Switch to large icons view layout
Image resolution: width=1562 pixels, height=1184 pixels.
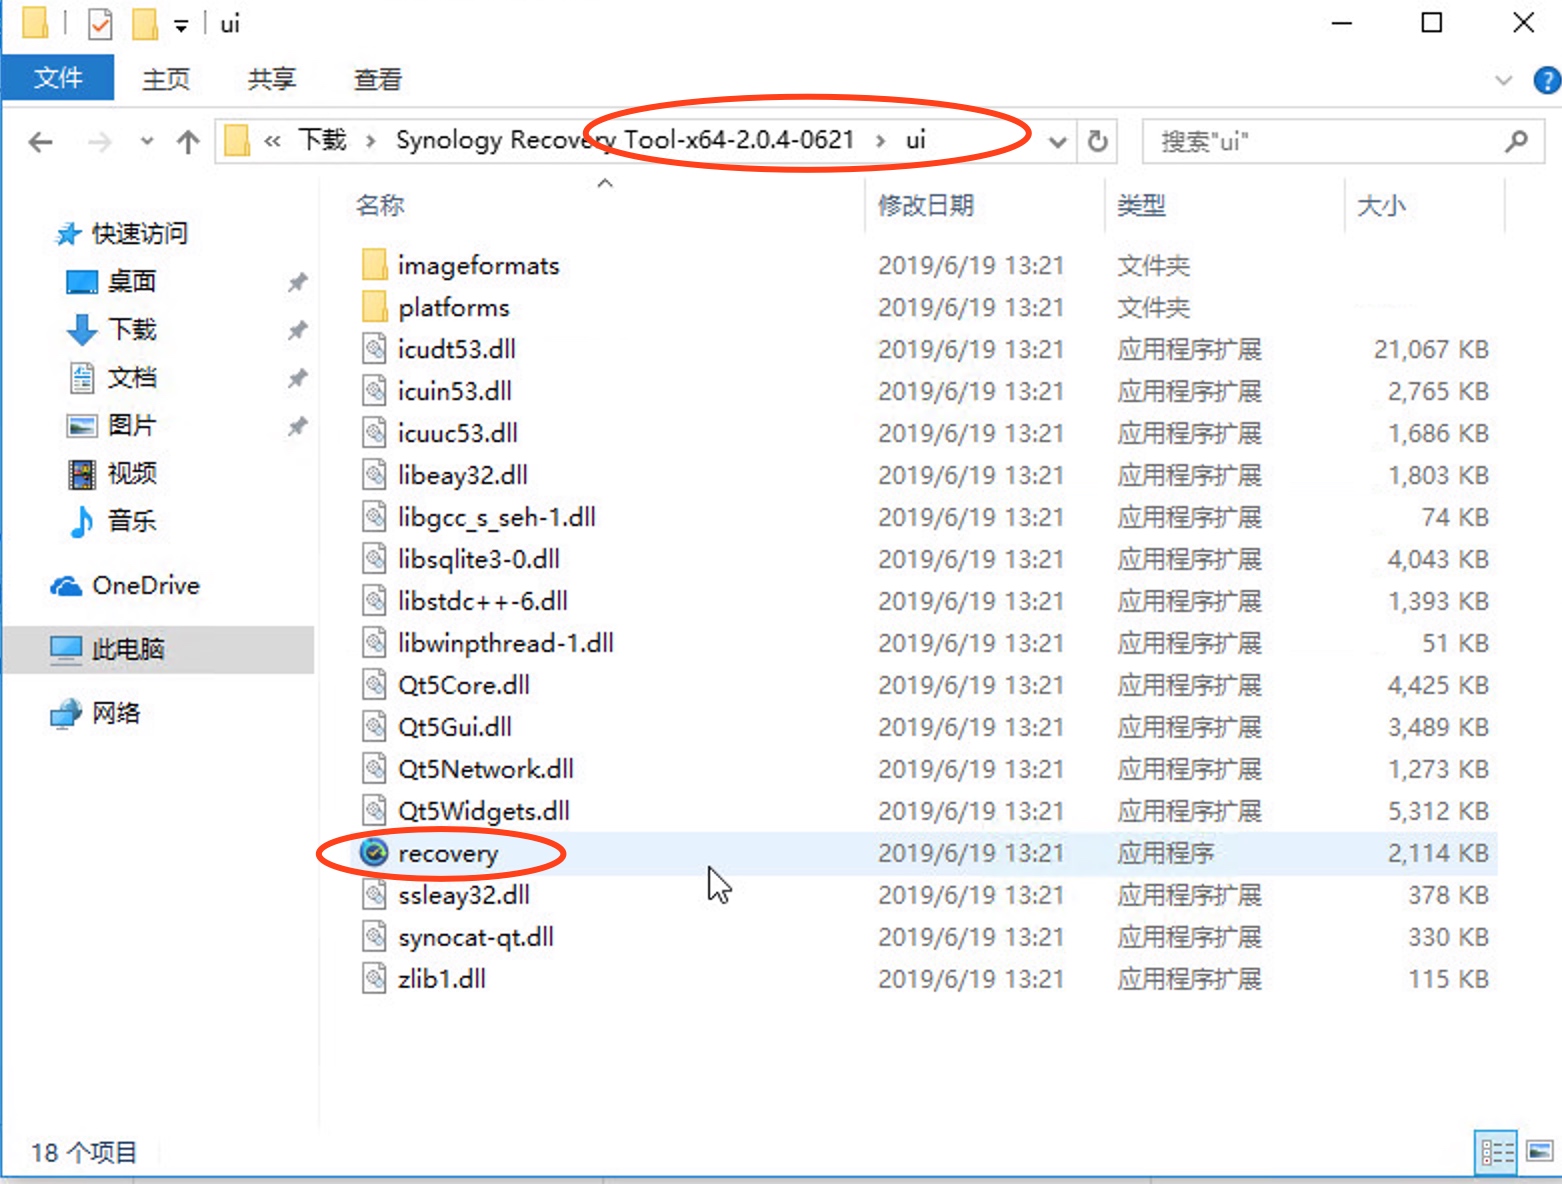1540,1152
